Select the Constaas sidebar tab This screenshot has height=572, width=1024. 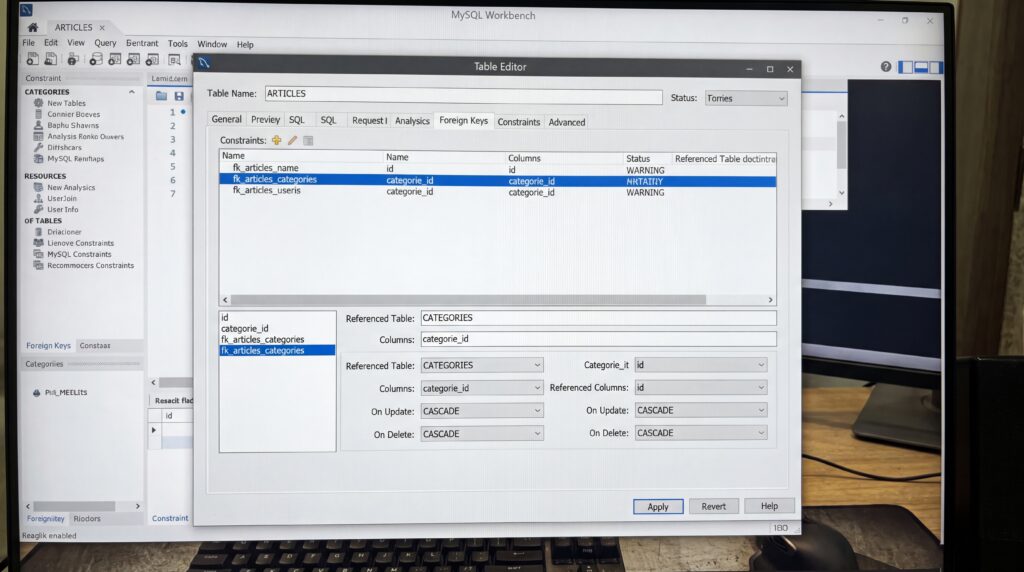tap(95, 345)
